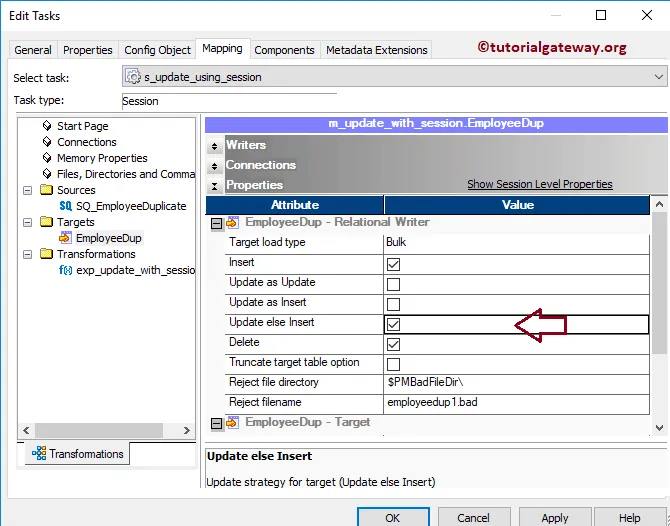Open the Select task dropdown
This screenshot has width=670, height=526.
[658, 77]
